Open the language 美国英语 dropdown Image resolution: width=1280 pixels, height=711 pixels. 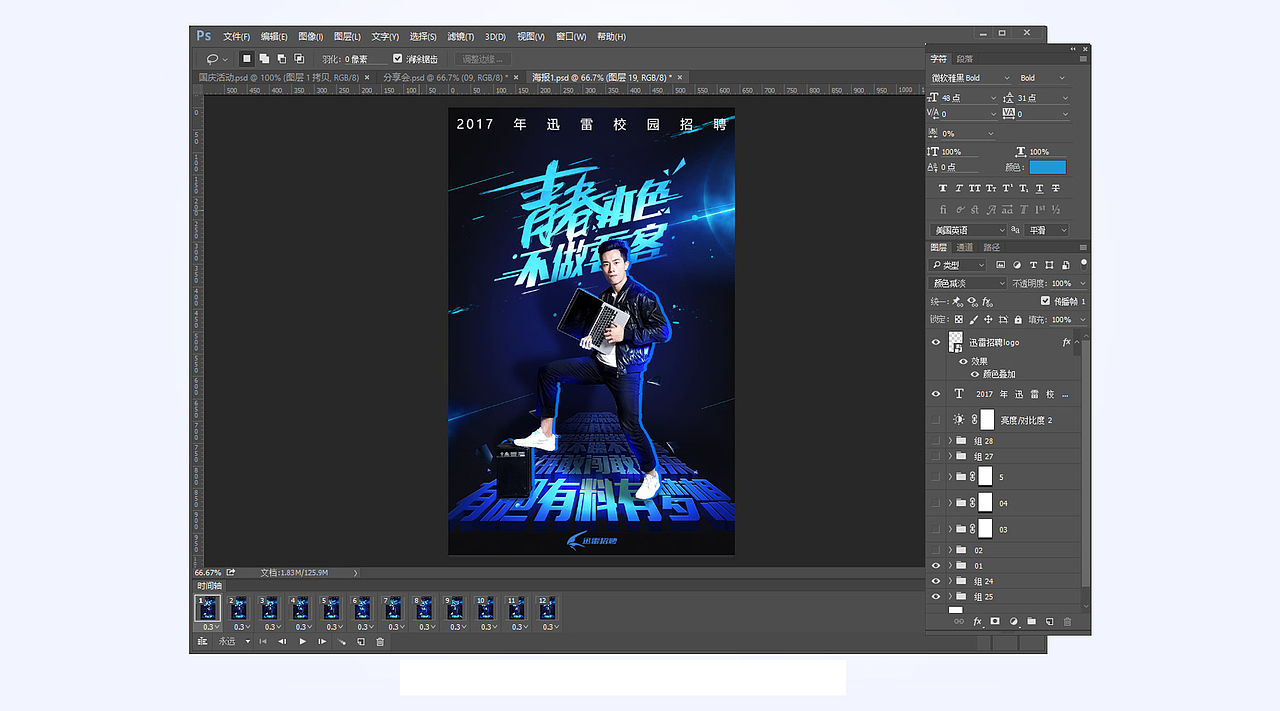(x=968, y=230)
